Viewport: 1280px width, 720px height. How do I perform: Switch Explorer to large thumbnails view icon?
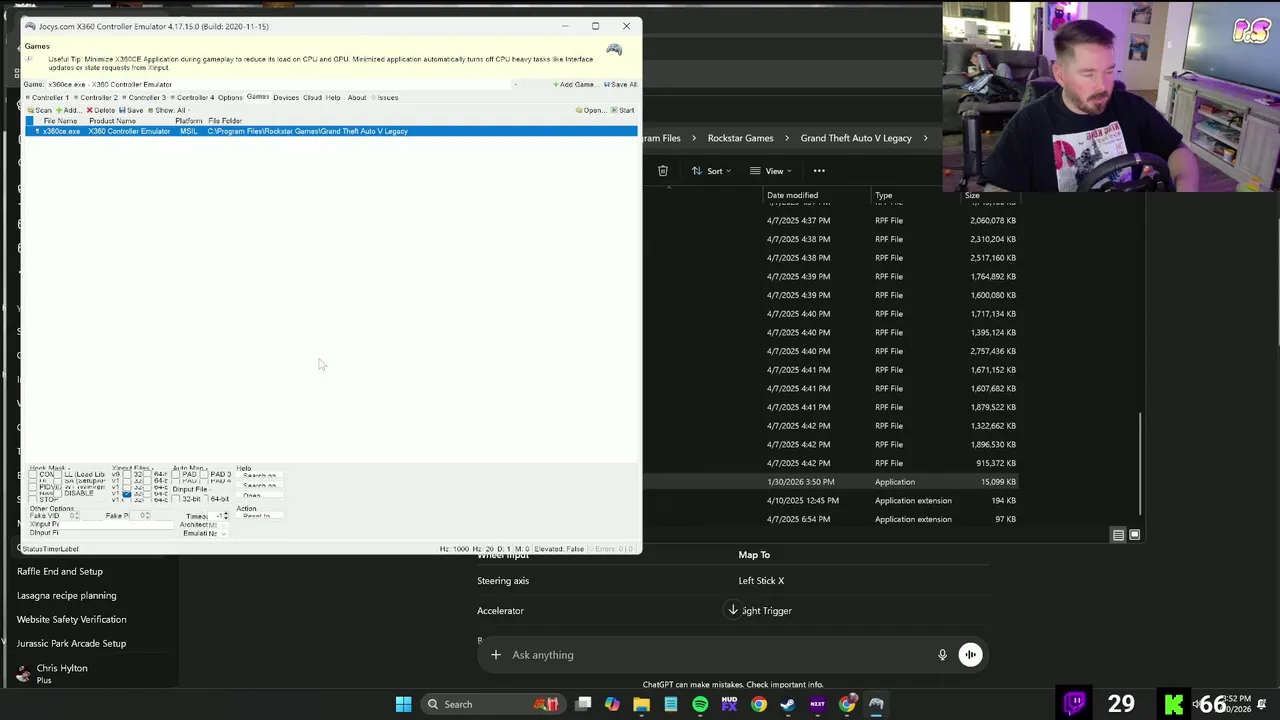pyautogui.click(x=1134, y=535)
